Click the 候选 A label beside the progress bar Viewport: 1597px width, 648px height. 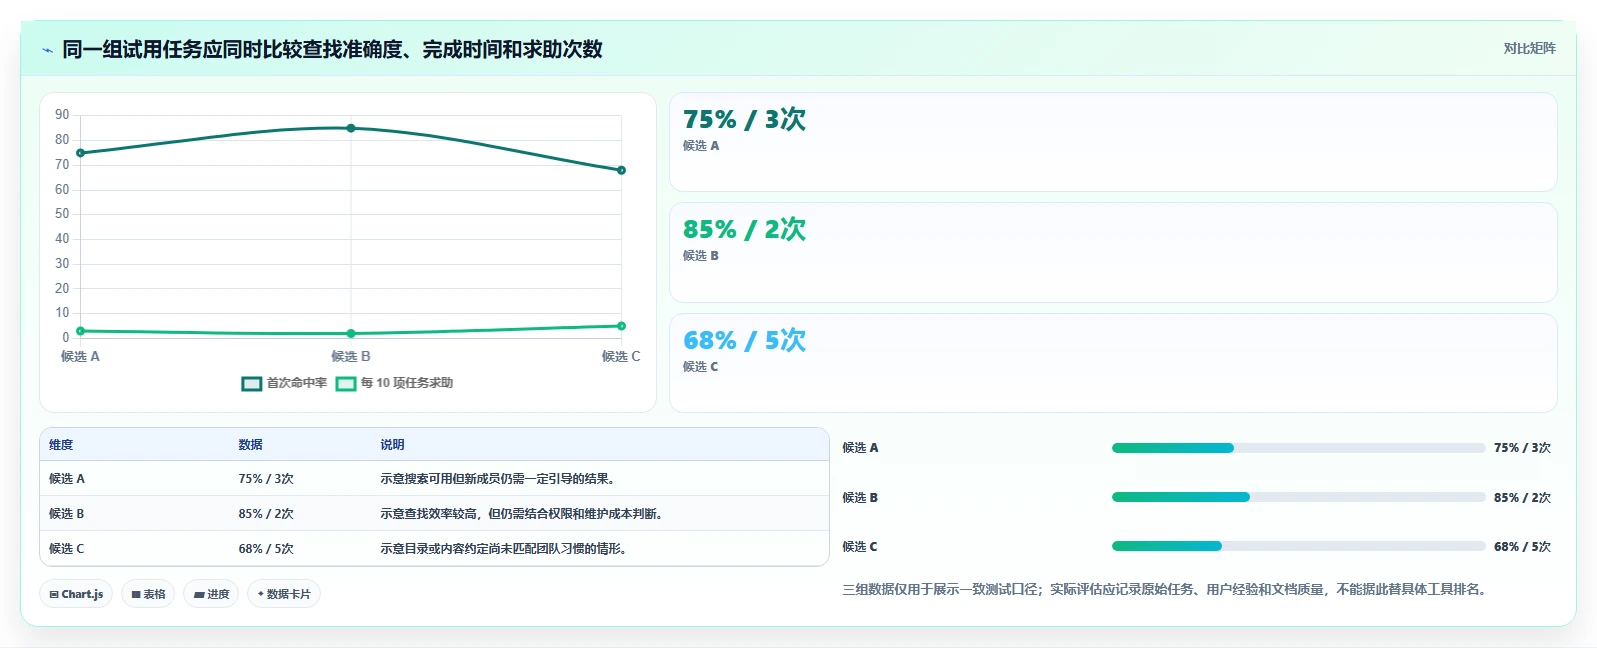860,448
